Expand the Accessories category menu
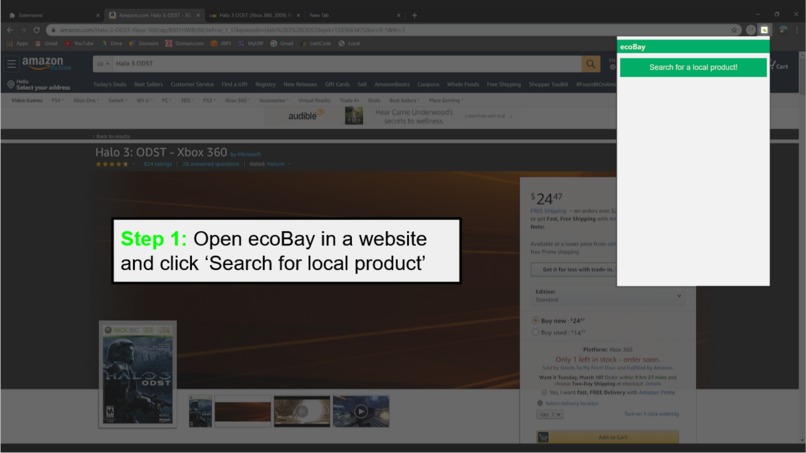Viewport: 806px width, 453px height. click(x=273, y=100)
